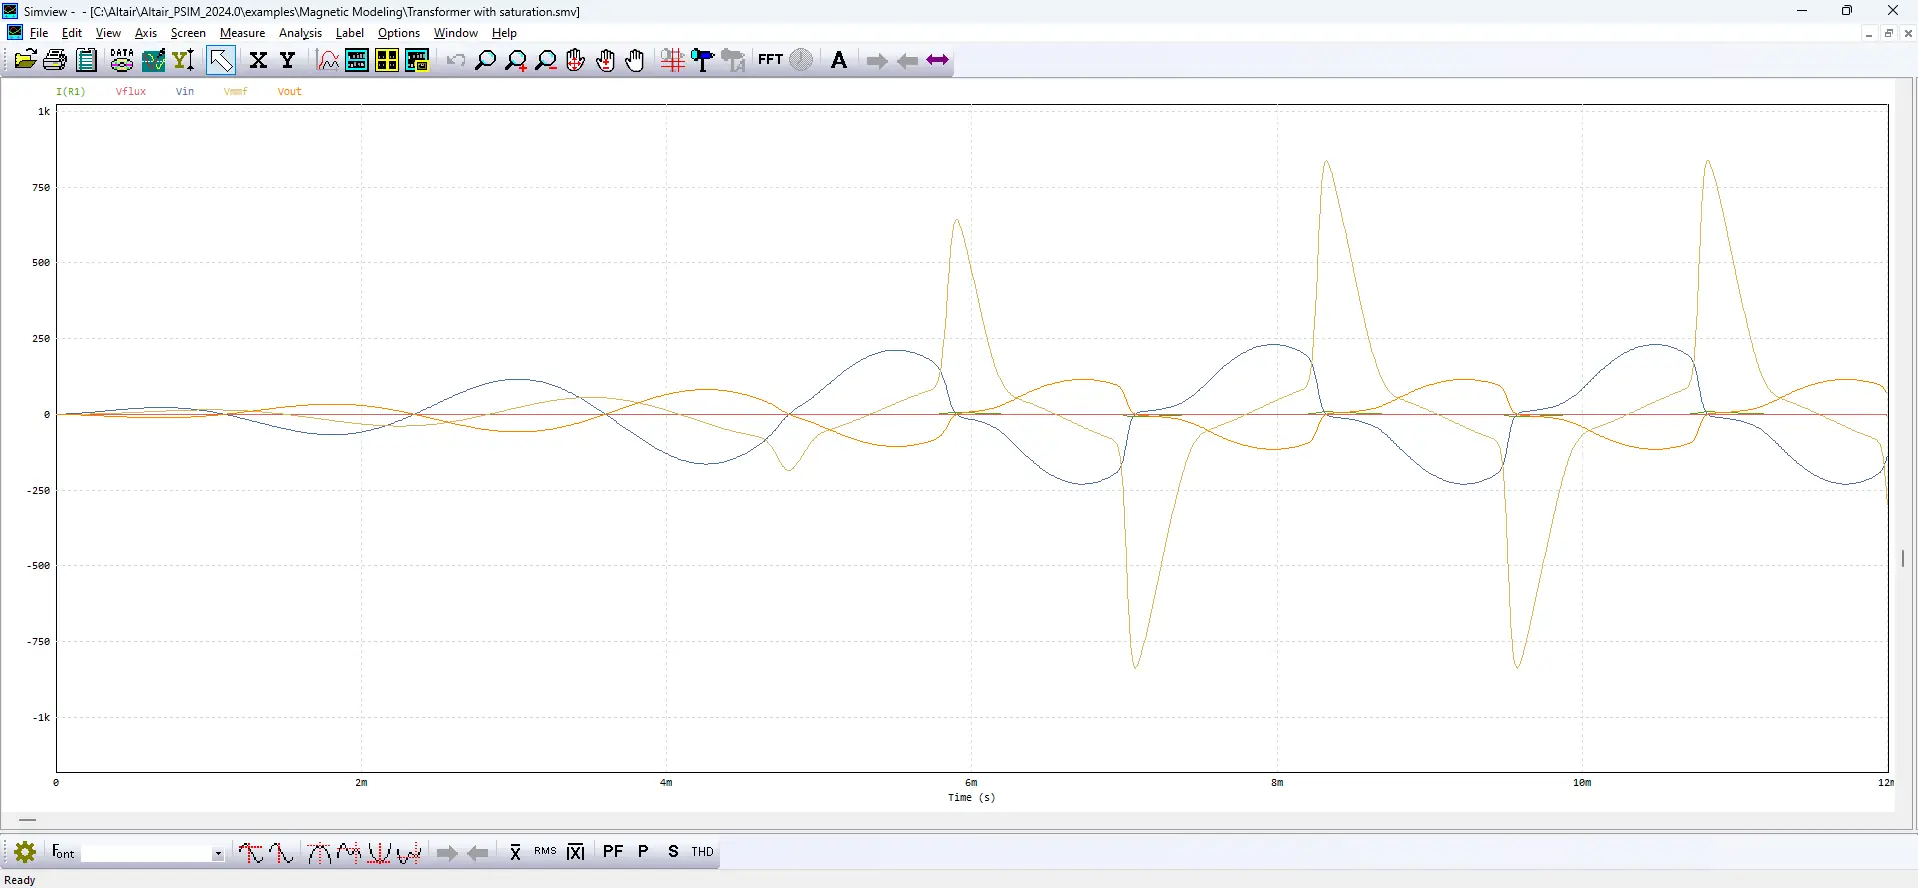
Task: Click the cyan screen layout icon
Action: tap(357, 60)
